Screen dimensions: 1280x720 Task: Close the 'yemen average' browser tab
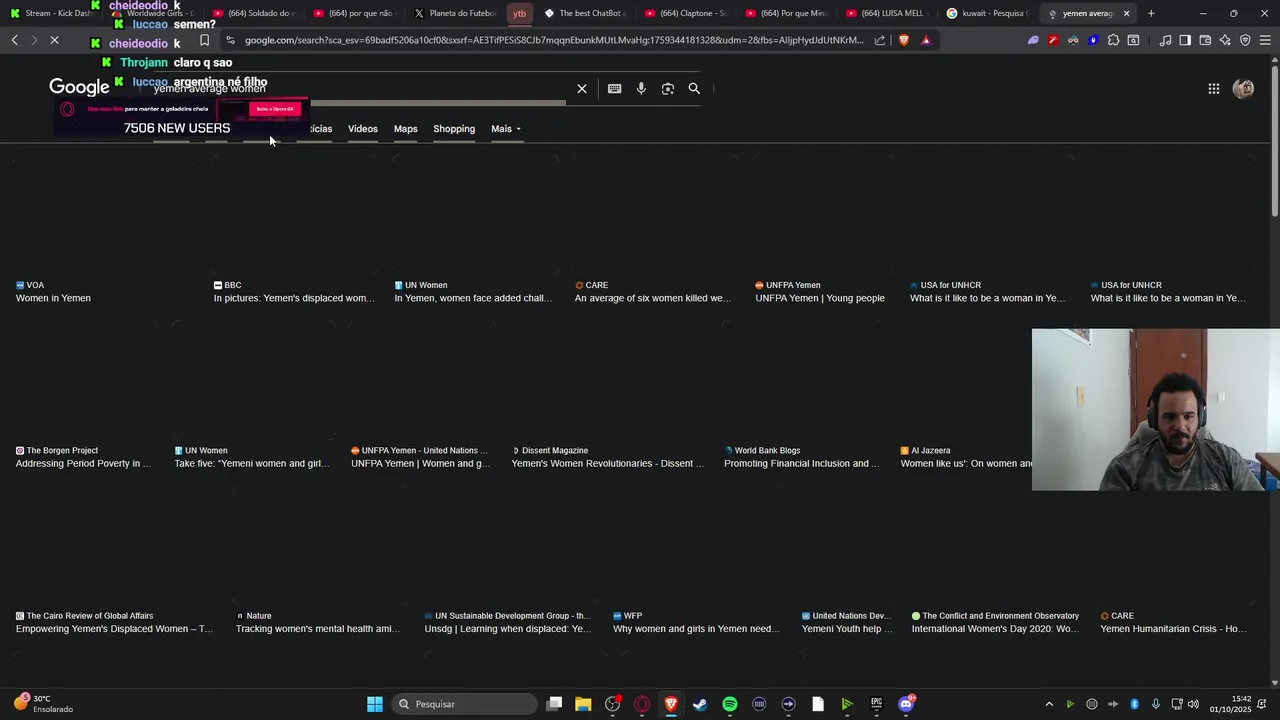(x=1126, y=13)
